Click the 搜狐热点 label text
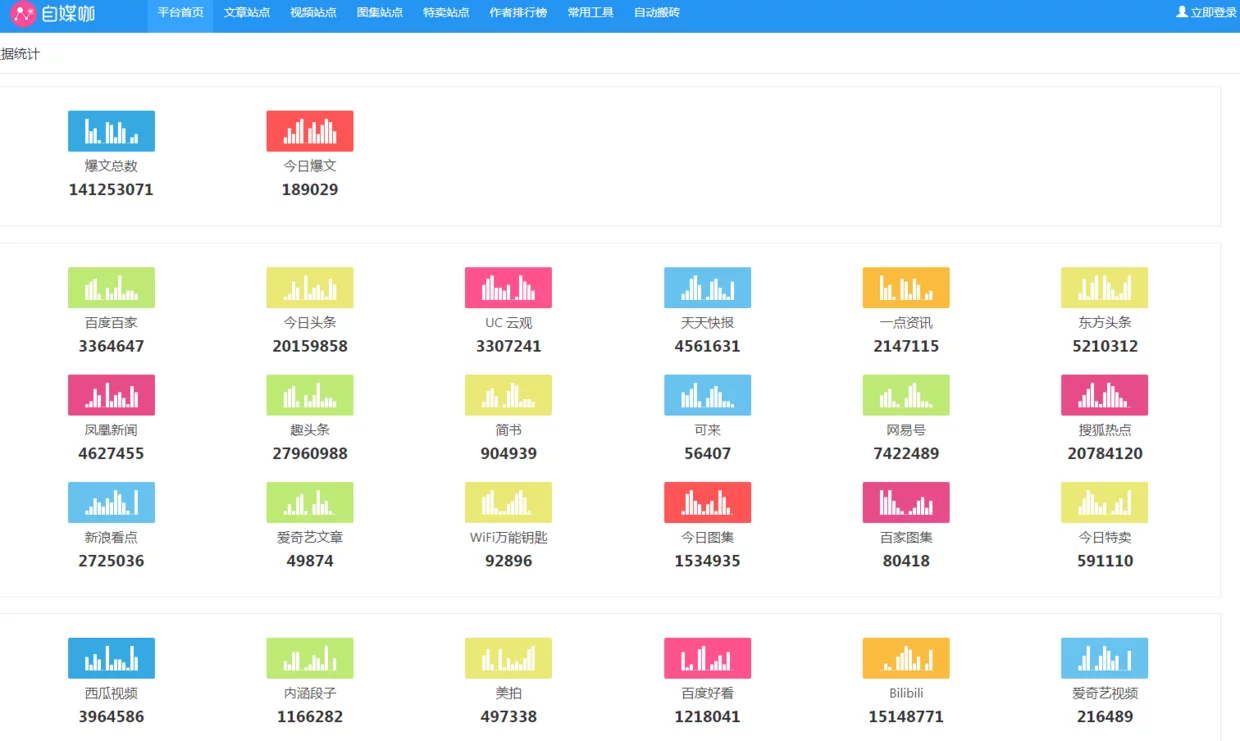The height and width of the screenshot is (741, 1240). 1105,430
